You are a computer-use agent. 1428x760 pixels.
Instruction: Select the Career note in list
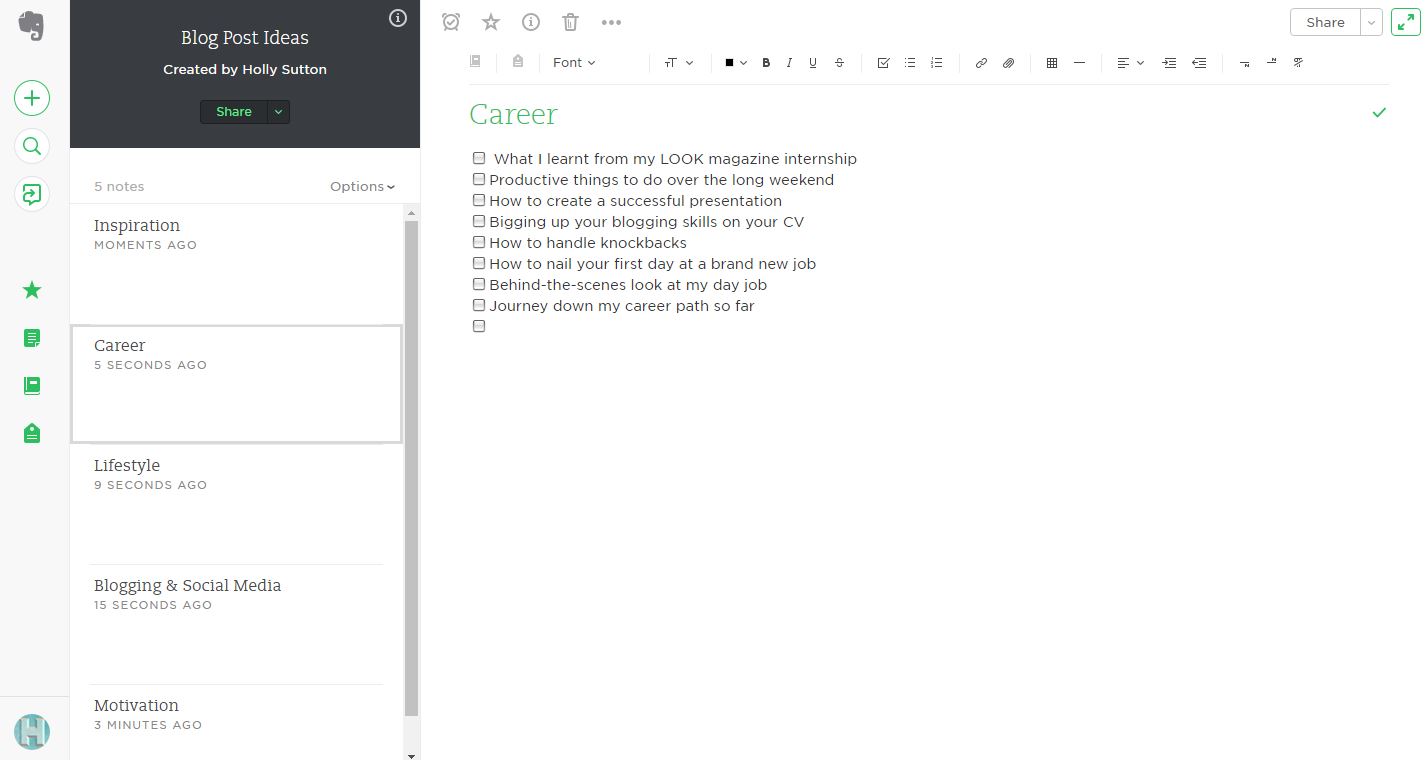click(236, 384)
